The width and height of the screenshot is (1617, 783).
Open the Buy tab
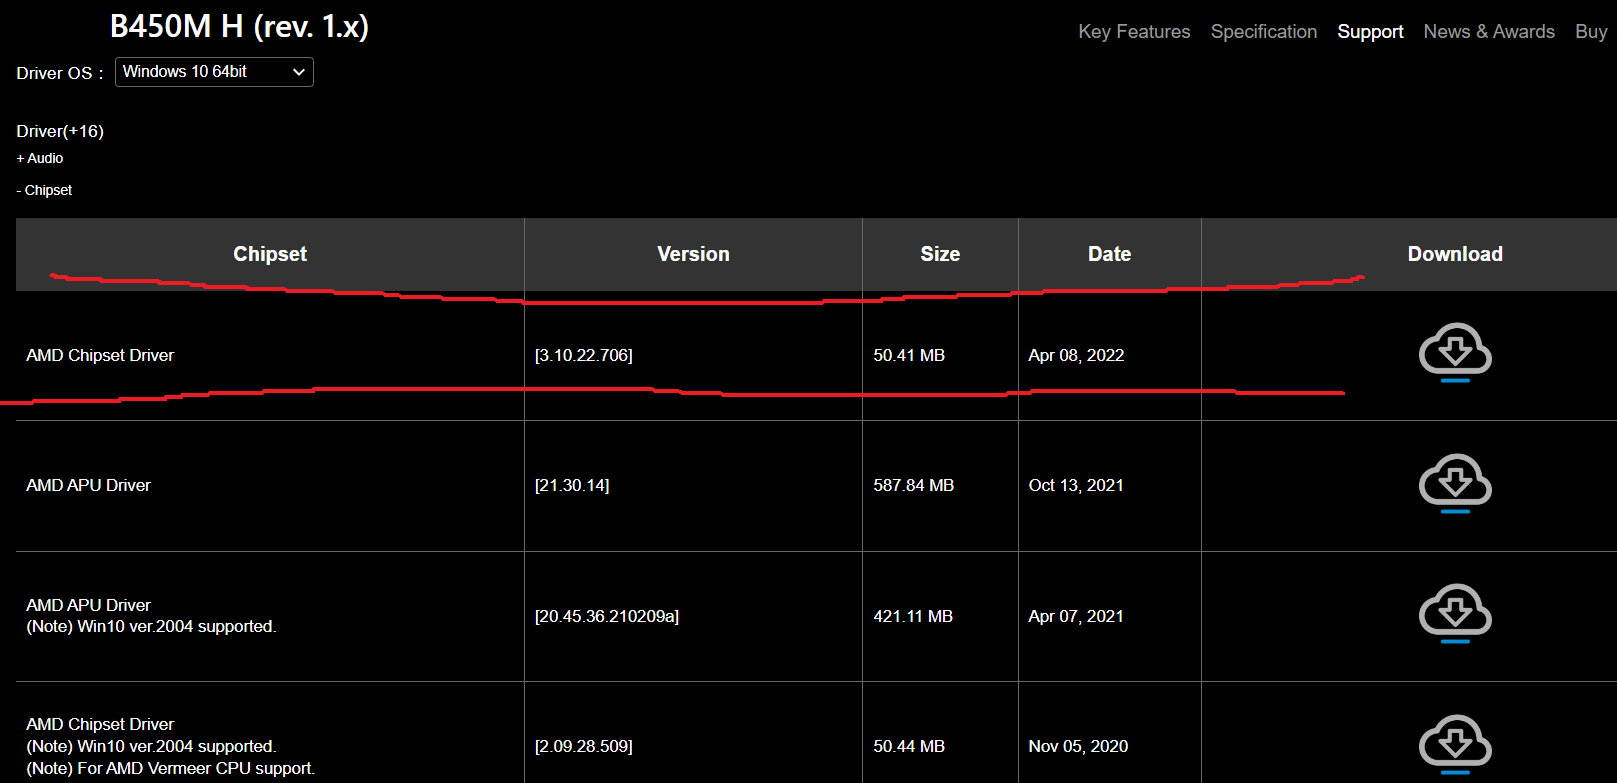[x=1591, y=32]
